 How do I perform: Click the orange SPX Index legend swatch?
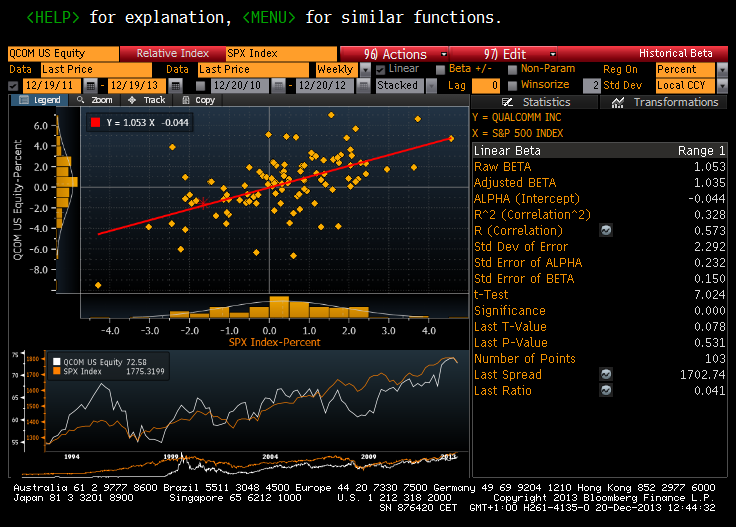tap(57, 371)
